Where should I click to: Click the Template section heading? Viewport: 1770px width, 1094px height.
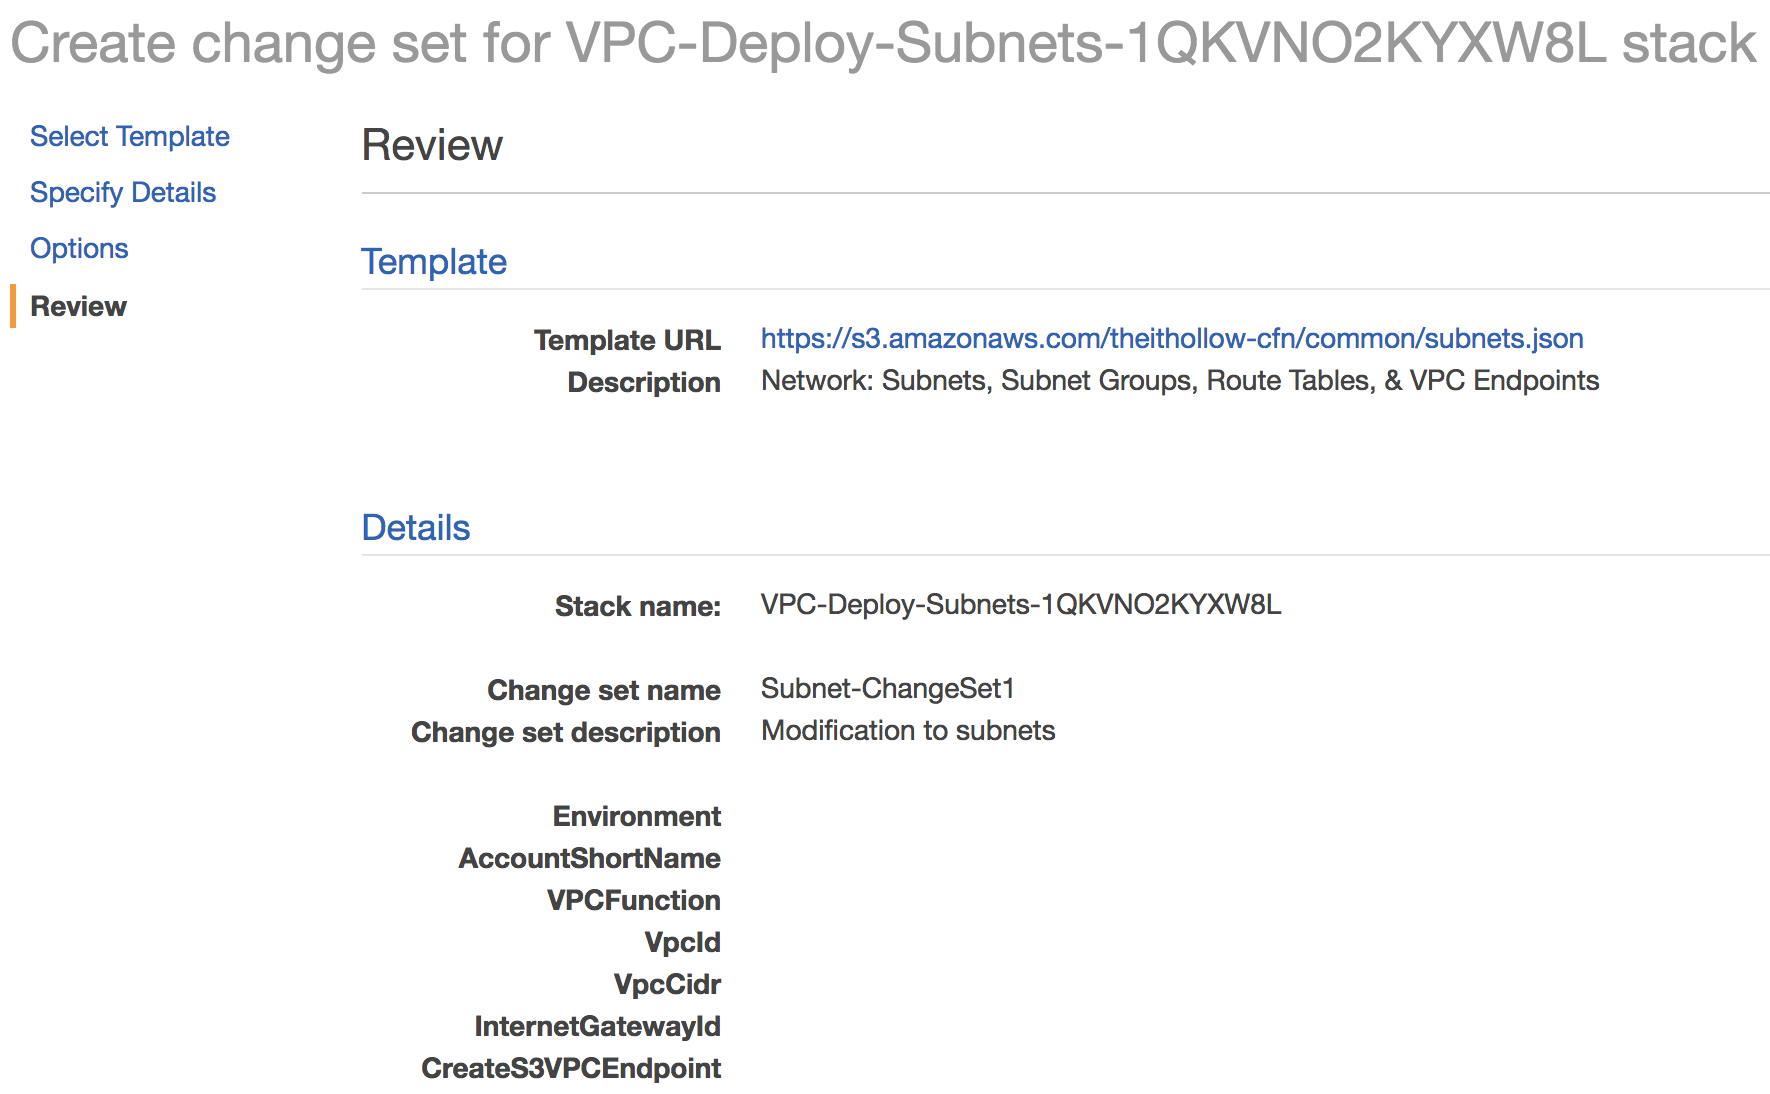tap(434, 262)
